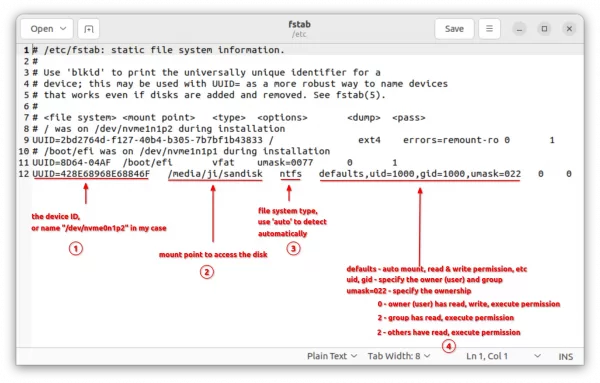Place cursor on line 1 '/etc/fstab: static file system information'
The height and width of the screenshot is (383, 600).
164,50
